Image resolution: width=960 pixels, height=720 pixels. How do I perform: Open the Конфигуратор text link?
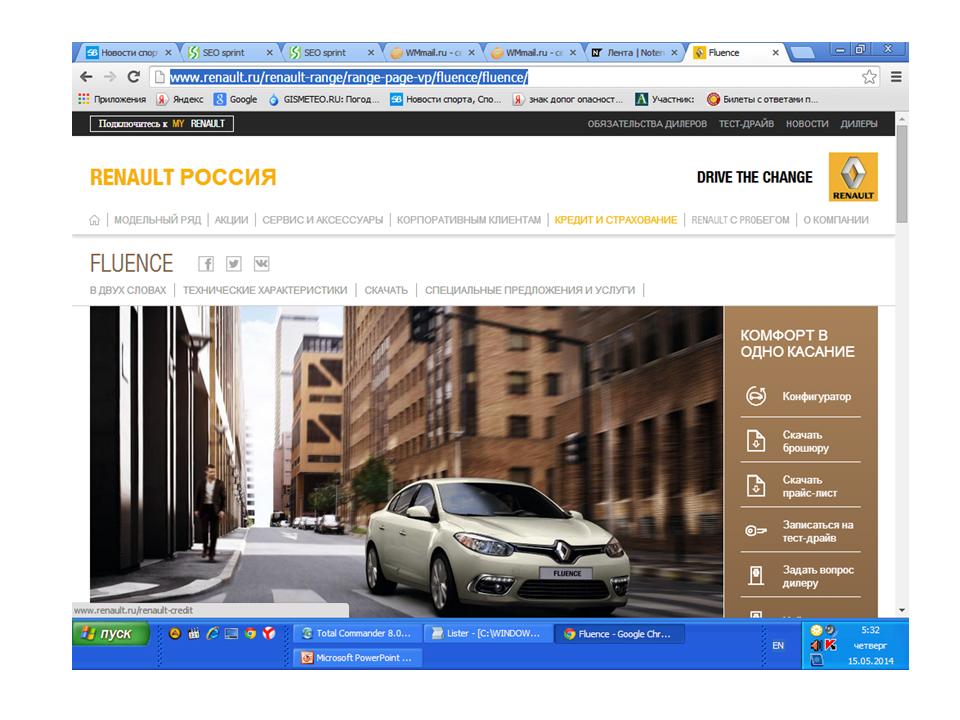817,396
